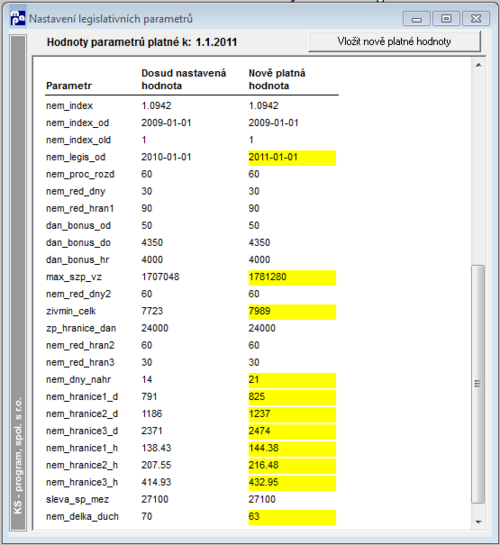
Task: Select the nem_dny_nahr new value 21
Action: (292, 380)
